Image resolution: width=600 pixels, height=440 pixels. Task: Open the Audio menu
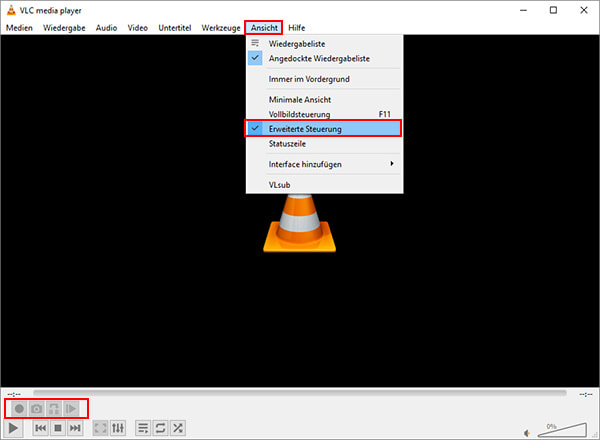[x=106, y=28]
